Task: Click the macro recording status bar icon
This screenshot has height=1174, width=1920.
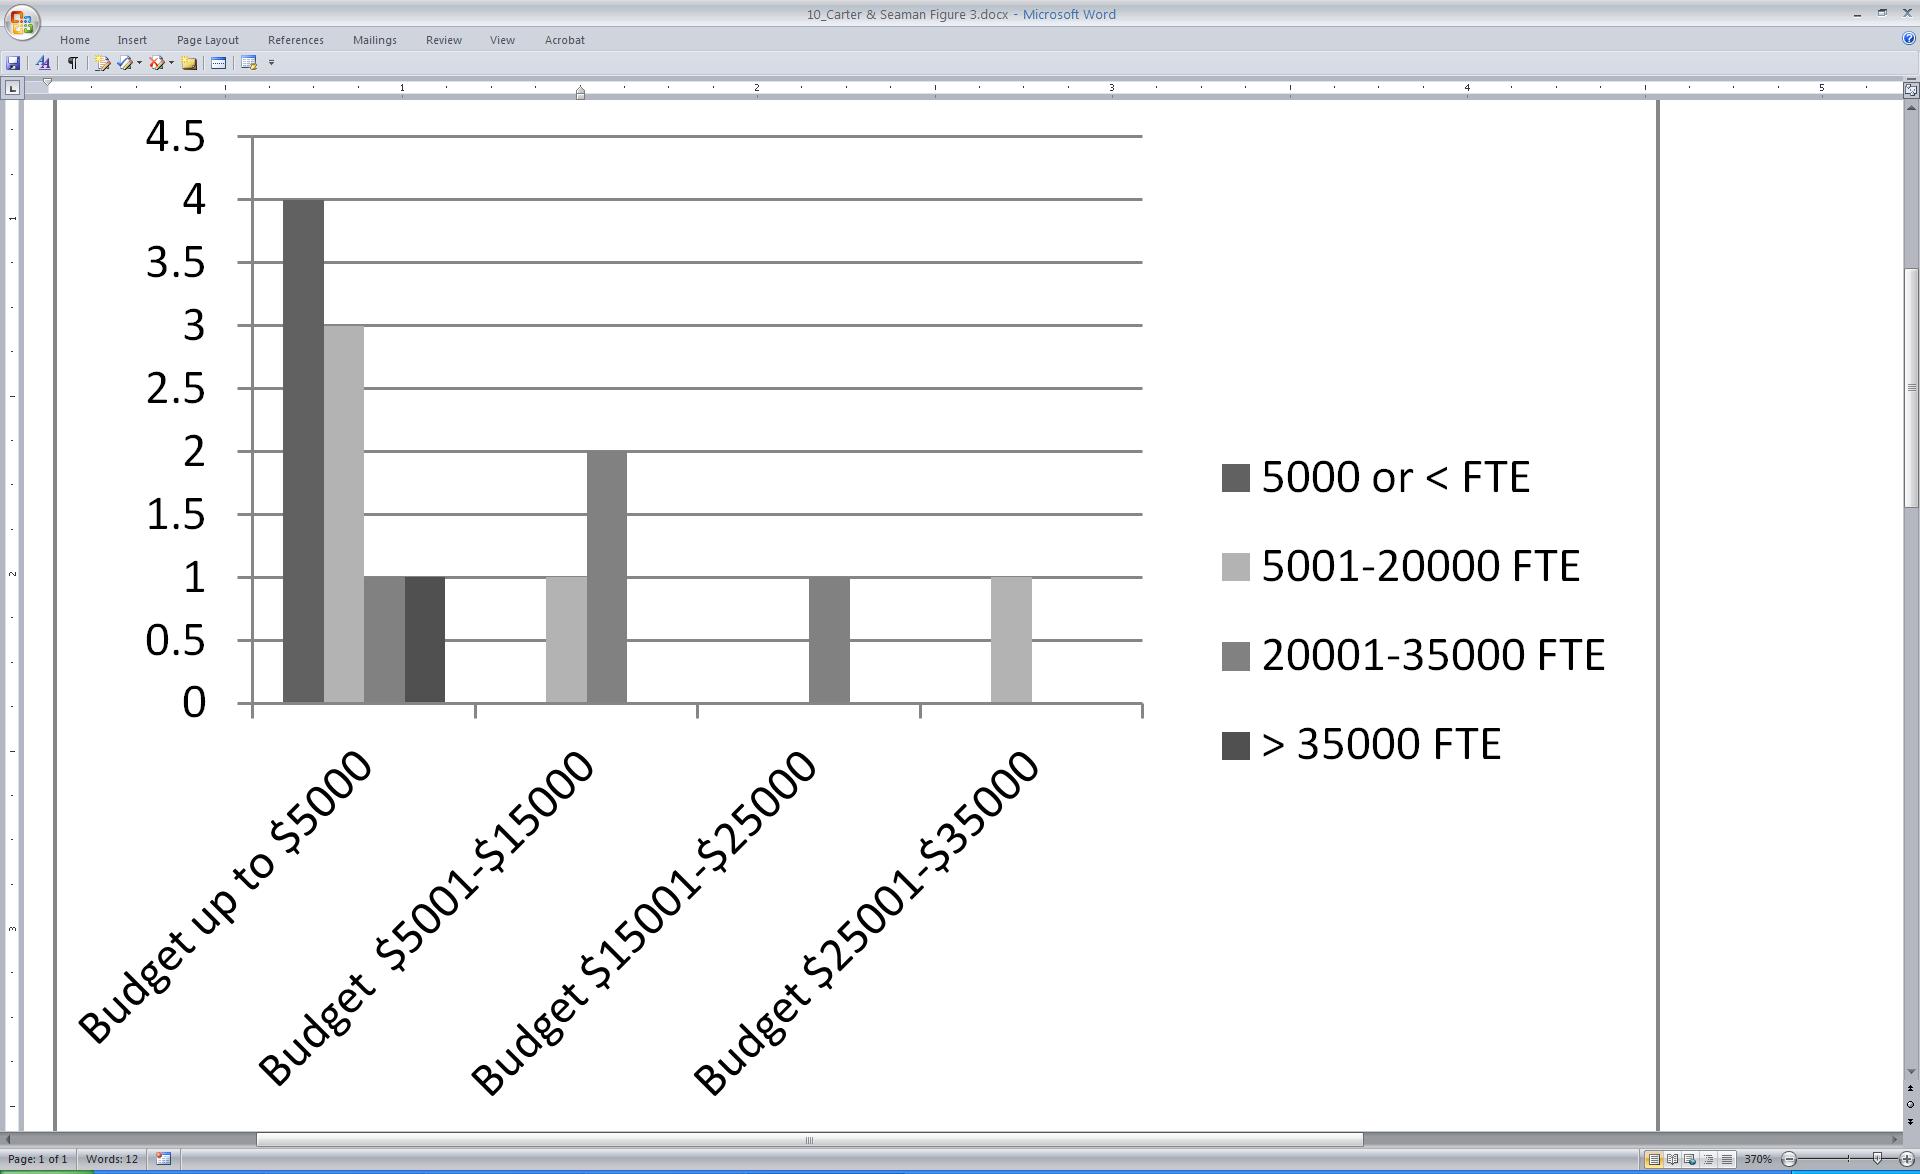Action: coord(163,1159)
